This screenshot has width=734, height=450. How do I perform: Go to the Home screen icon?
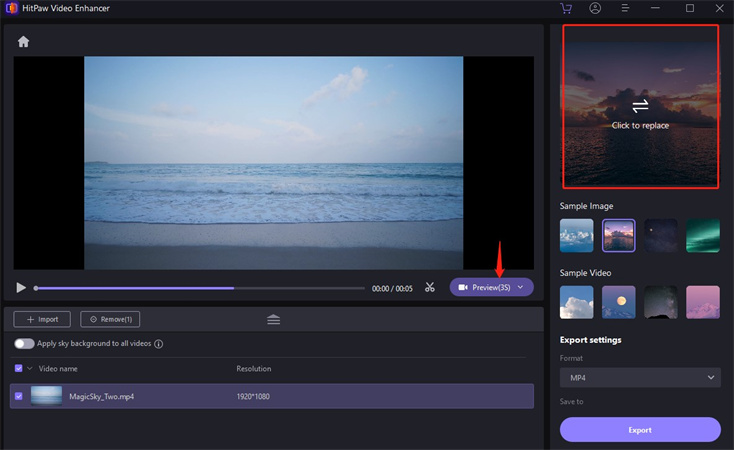click(x=23, y=42)
